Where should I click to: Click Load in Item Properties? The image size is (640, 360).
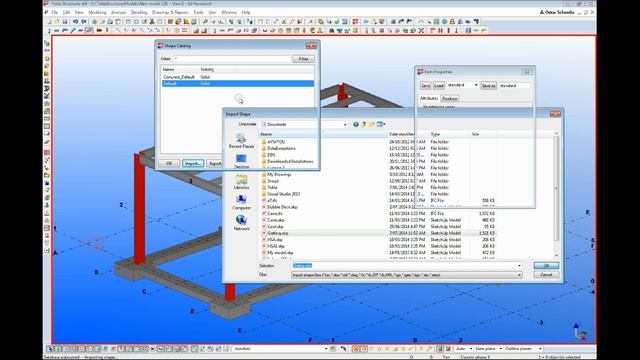438,86
